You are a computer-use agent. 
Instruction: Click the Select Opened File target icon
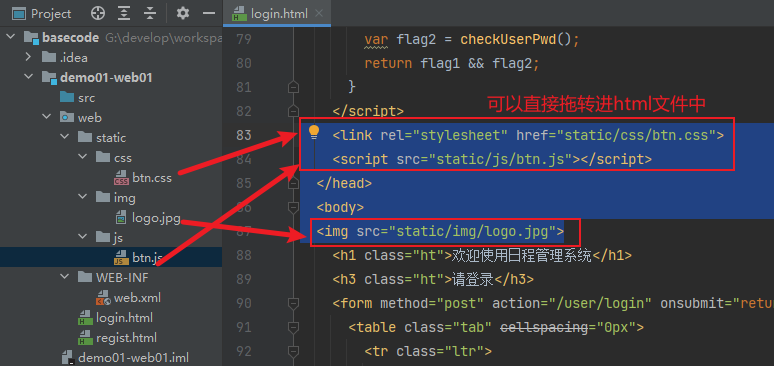[x=98, y=13]
